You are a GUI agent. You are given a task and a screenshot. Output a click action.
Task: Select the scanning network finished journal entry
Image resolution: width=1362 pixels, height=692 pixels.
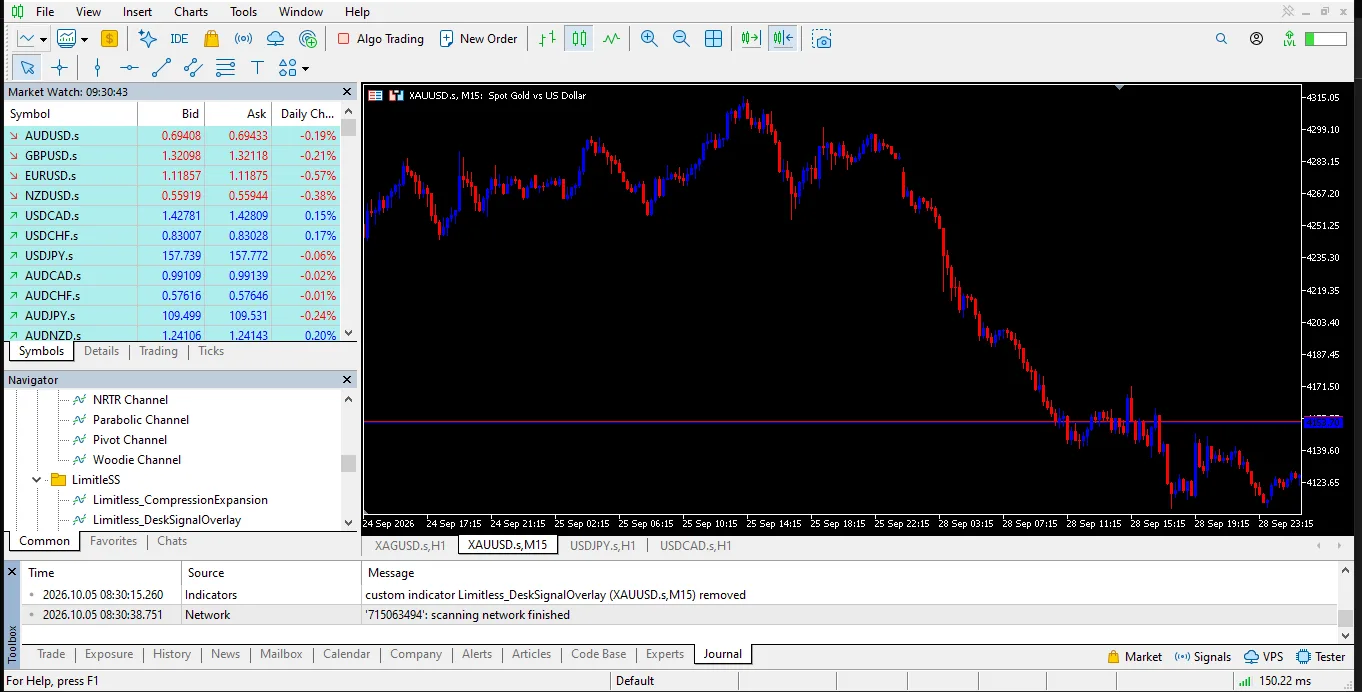(x=678, y=615)
